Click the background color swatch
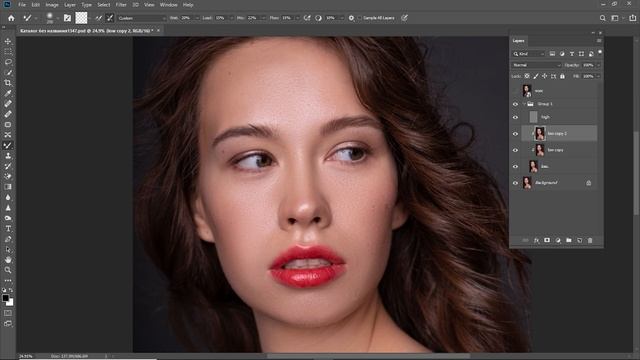640x360 pixels. click(10, 302)
